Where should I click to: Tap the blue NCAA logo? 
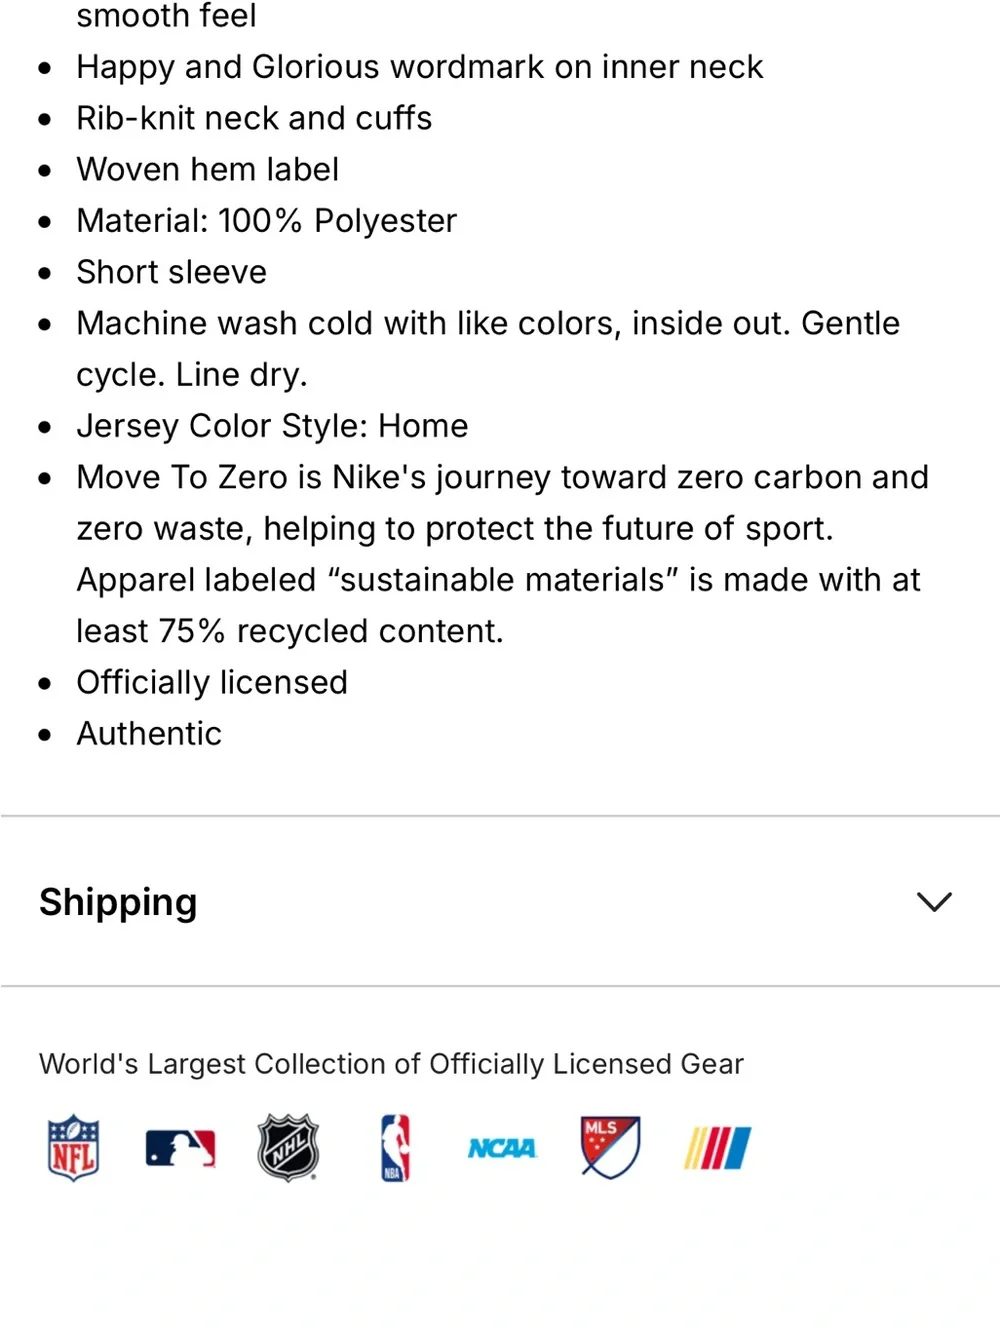coord(502,1148)
